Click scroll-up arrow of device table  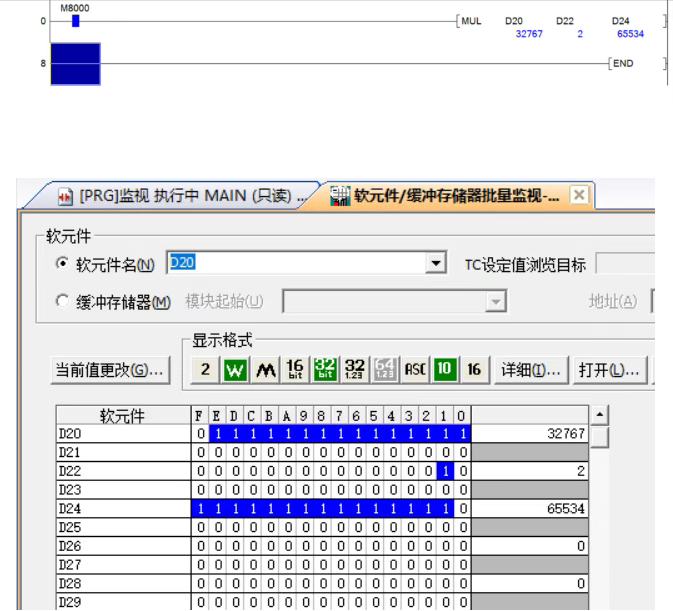pyautogui.click(x=600, y=415)
